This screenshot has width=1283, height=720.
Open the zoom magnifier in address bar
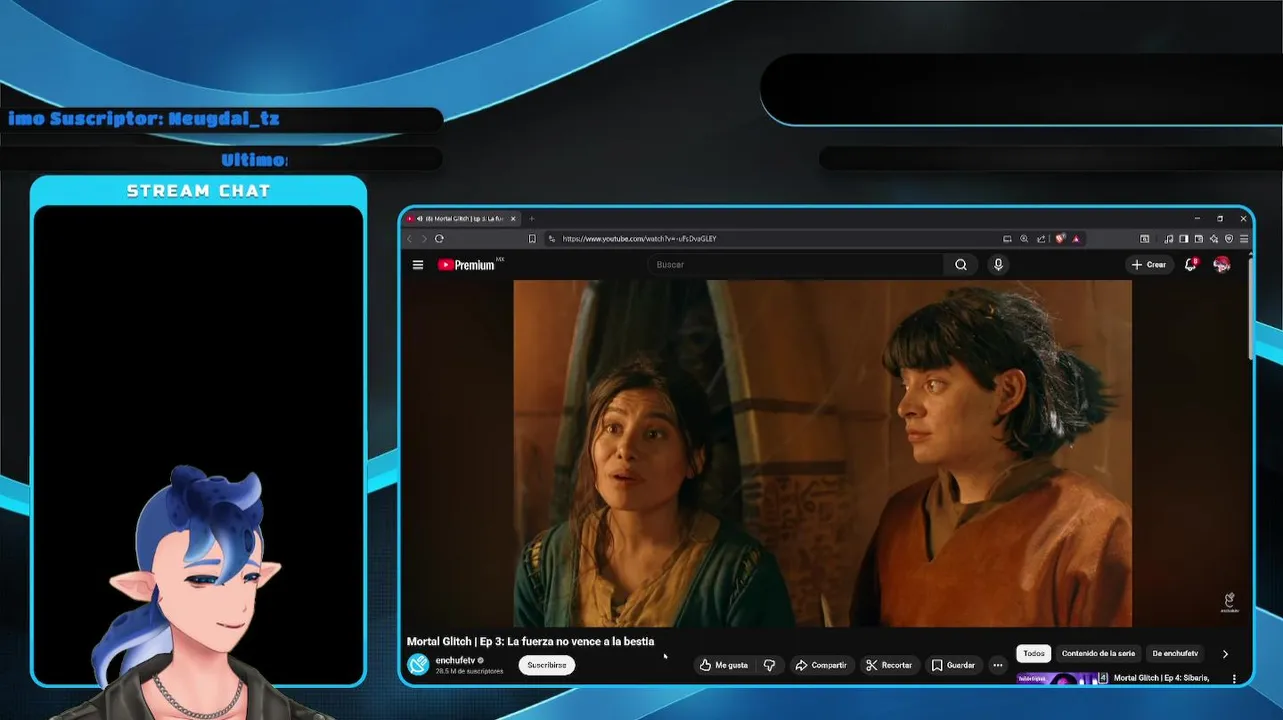(1024, 239)
